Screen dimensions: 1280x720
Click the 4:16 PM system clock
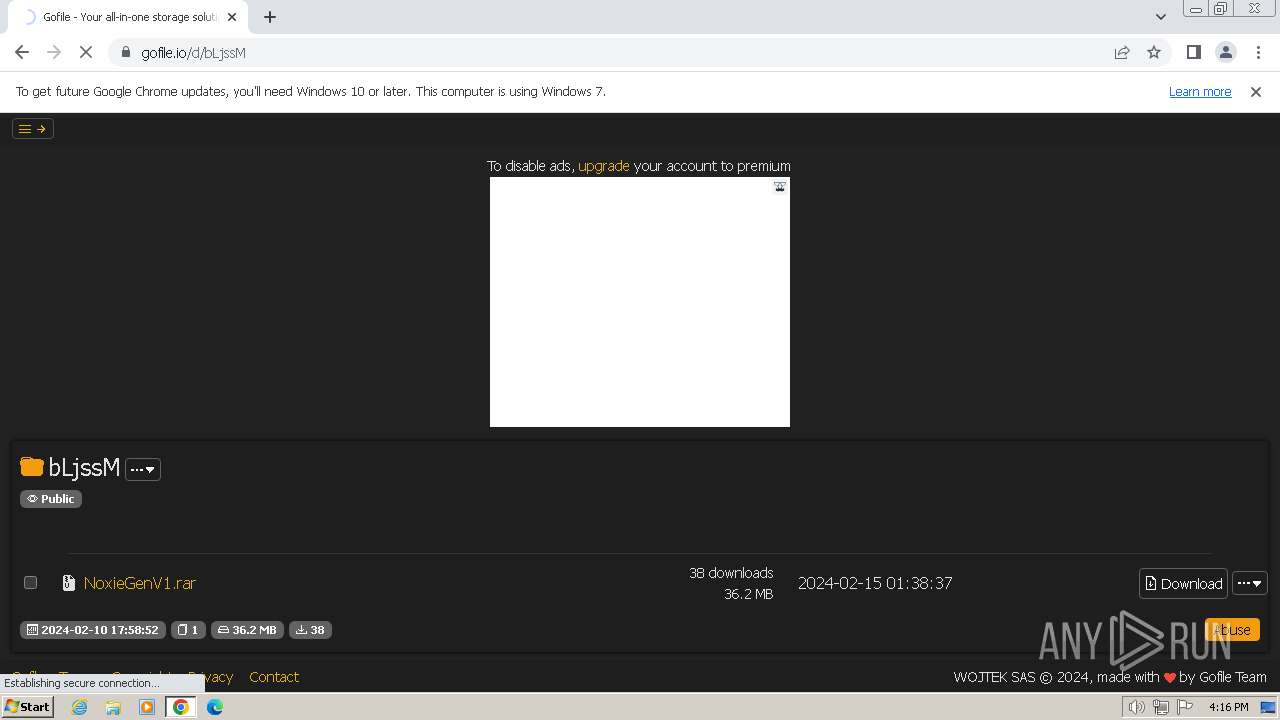pyautogui.click(x=1228, y=707)
